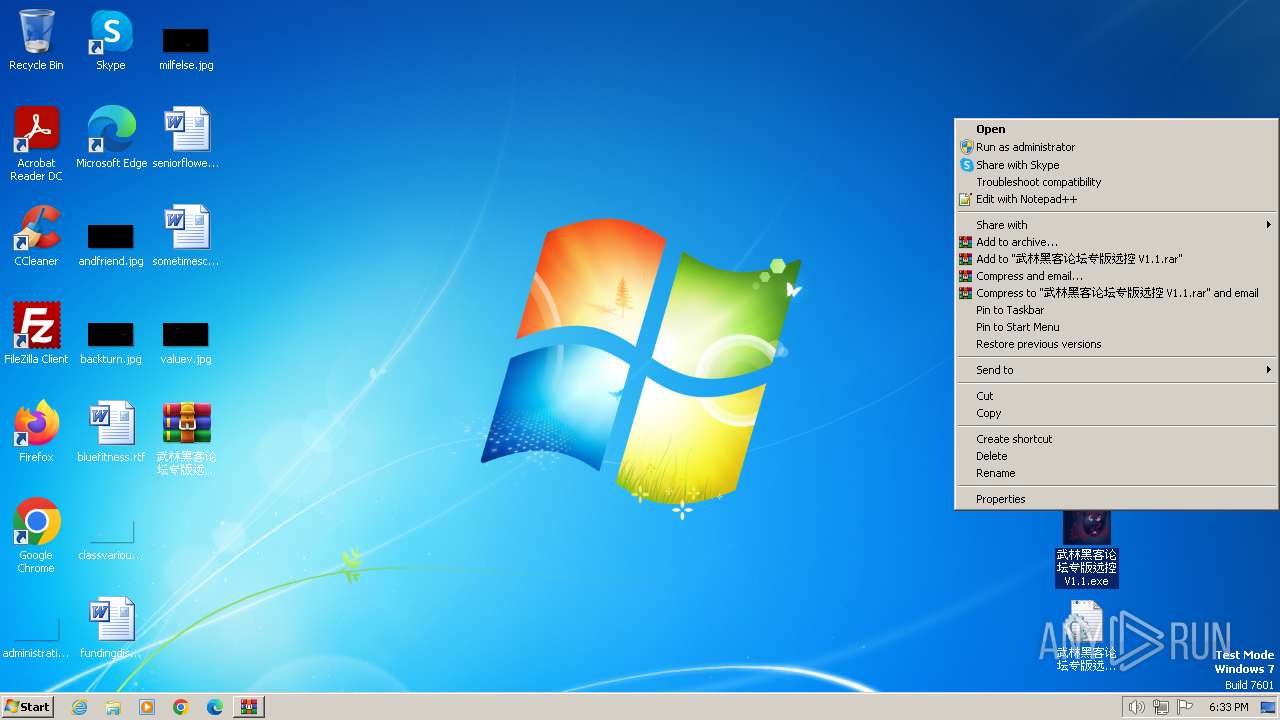Select the classvariou... desktop item
The width and height of the screenshot is (1280, 720).
coord(111,540)
